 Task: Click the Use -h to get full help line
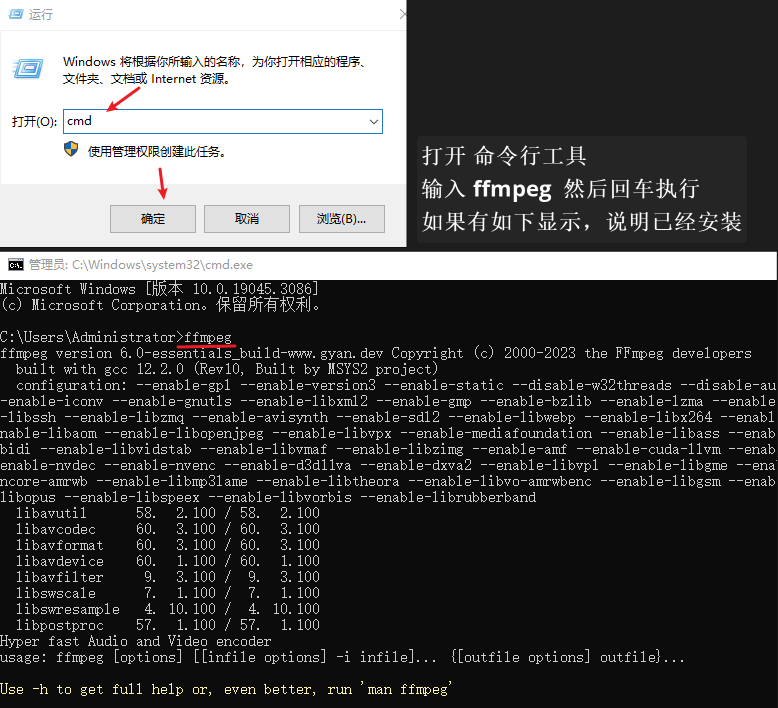(226, 689)
